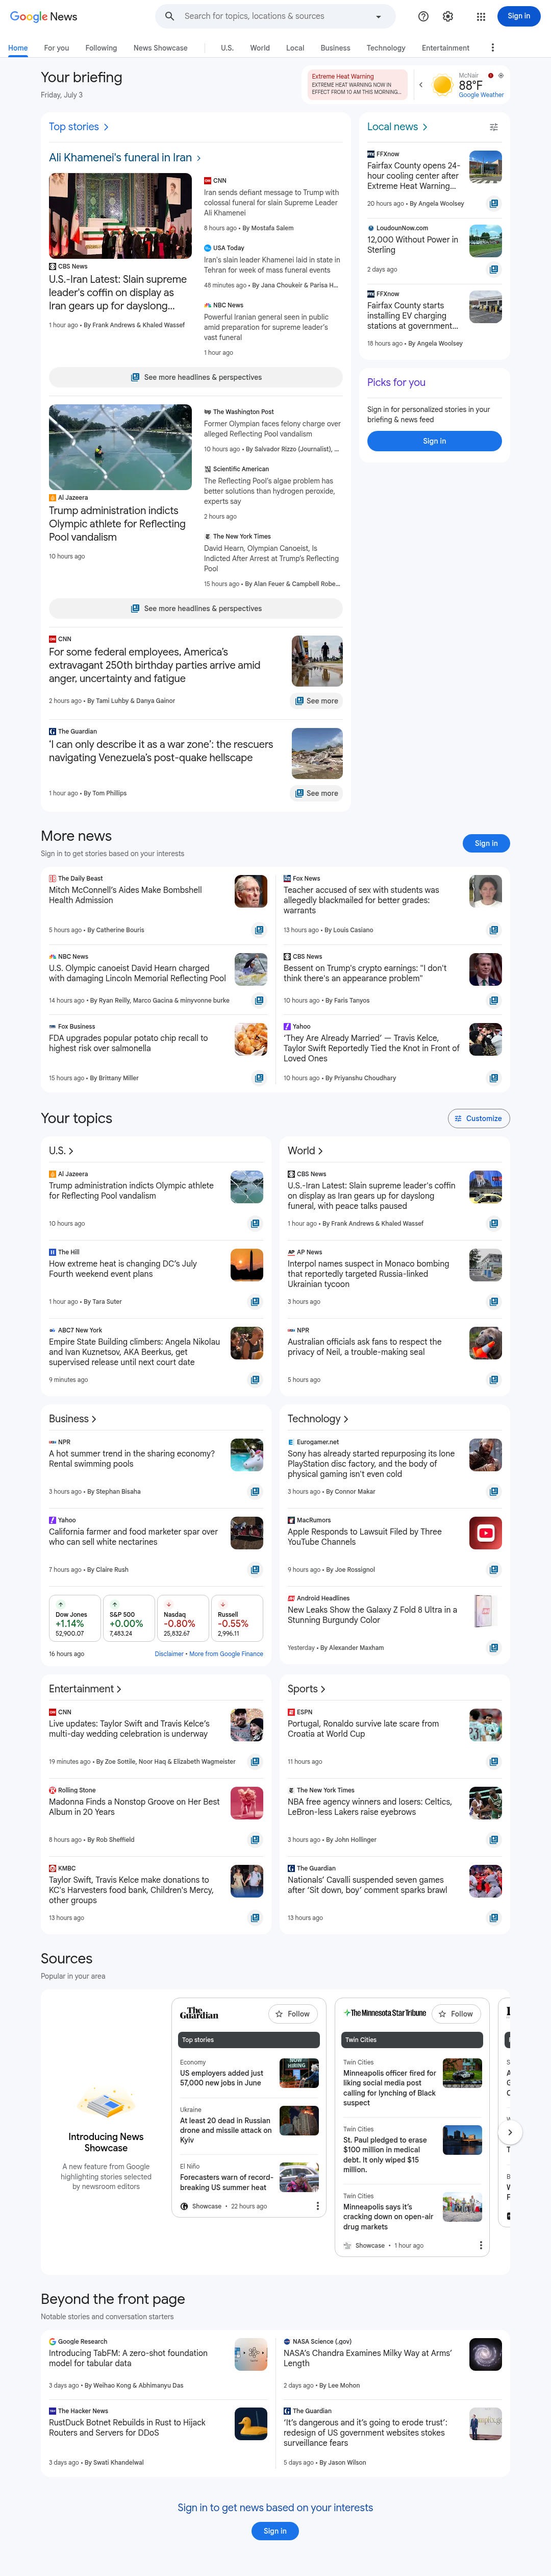The width and height of the screenshot is (551, 2576).
Task: Select the Local tab in navigation
Action: pos(295,48)
